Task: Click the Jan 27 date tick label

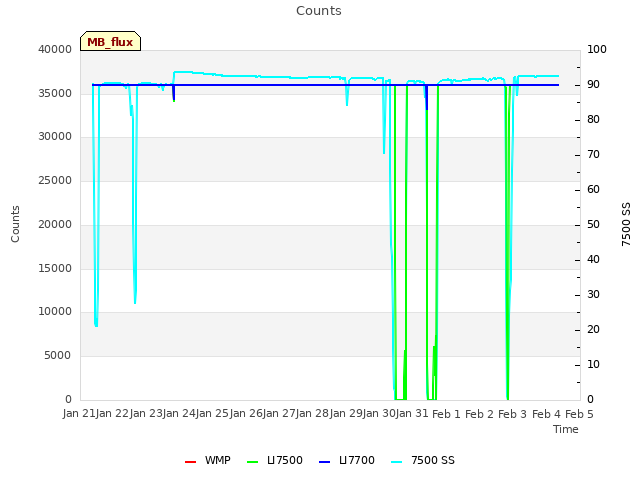Action: [279, 413]
